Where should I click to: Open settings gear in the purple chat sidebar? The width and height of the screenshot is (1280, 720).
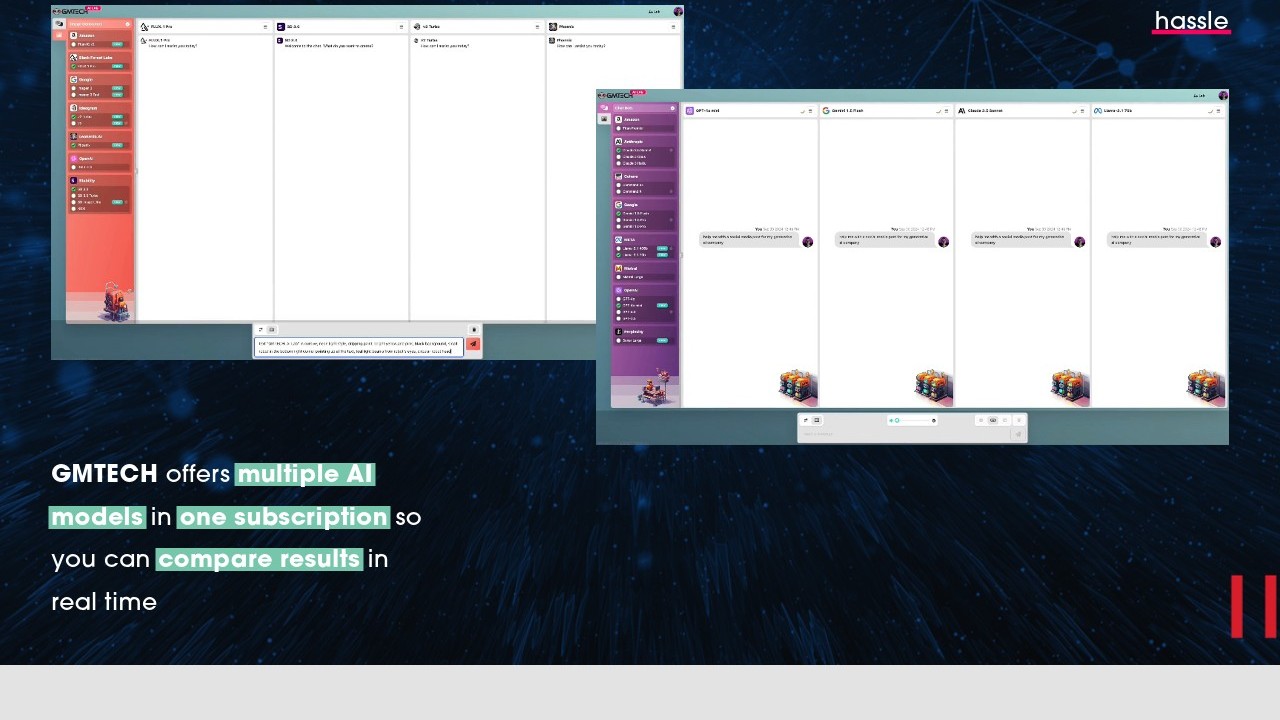pos(673,108)
